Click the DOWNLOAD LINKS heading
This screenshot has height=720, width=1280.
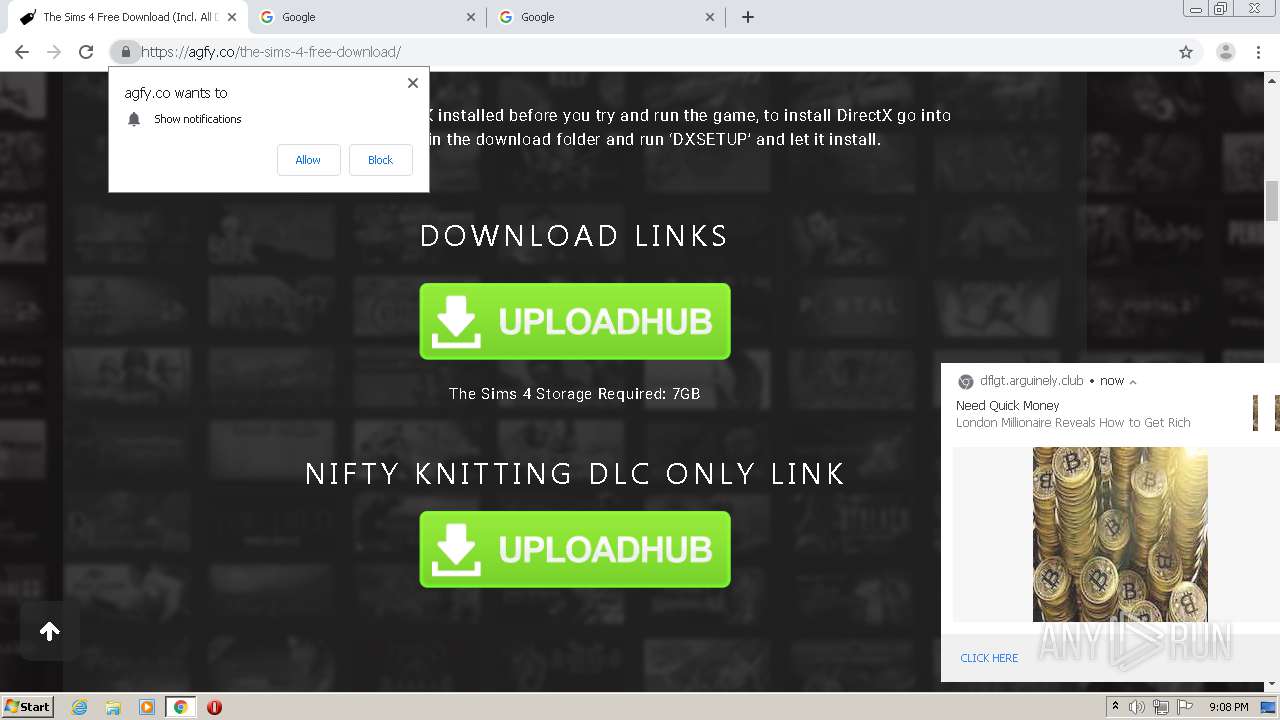(x=574, y=236)
